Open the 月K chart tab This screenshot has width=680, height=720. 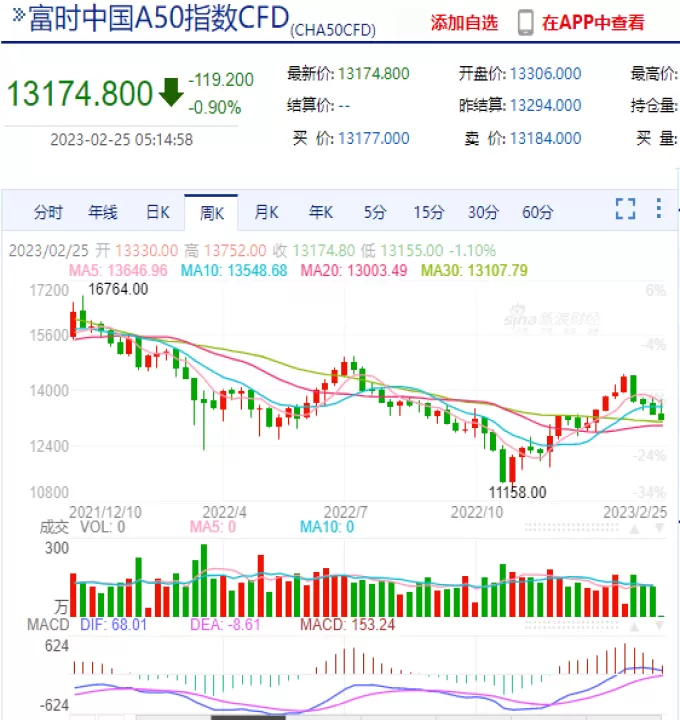266,212
